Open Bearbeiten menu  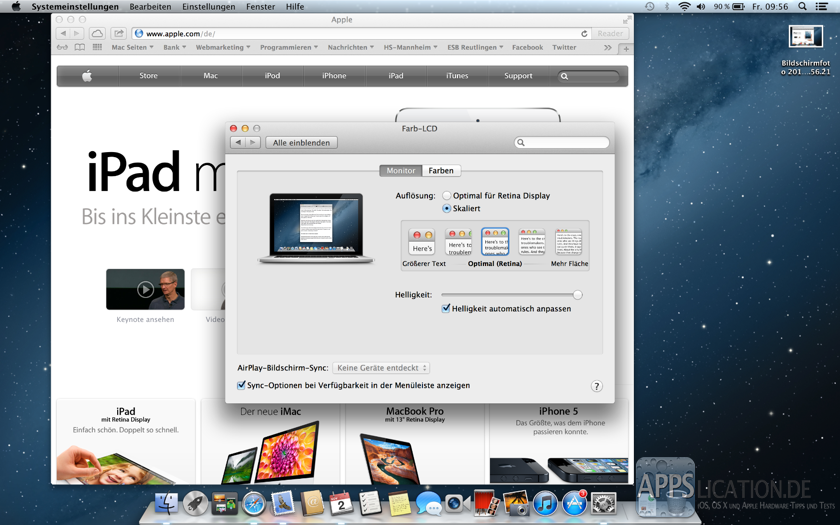click(x=150, y=6)
